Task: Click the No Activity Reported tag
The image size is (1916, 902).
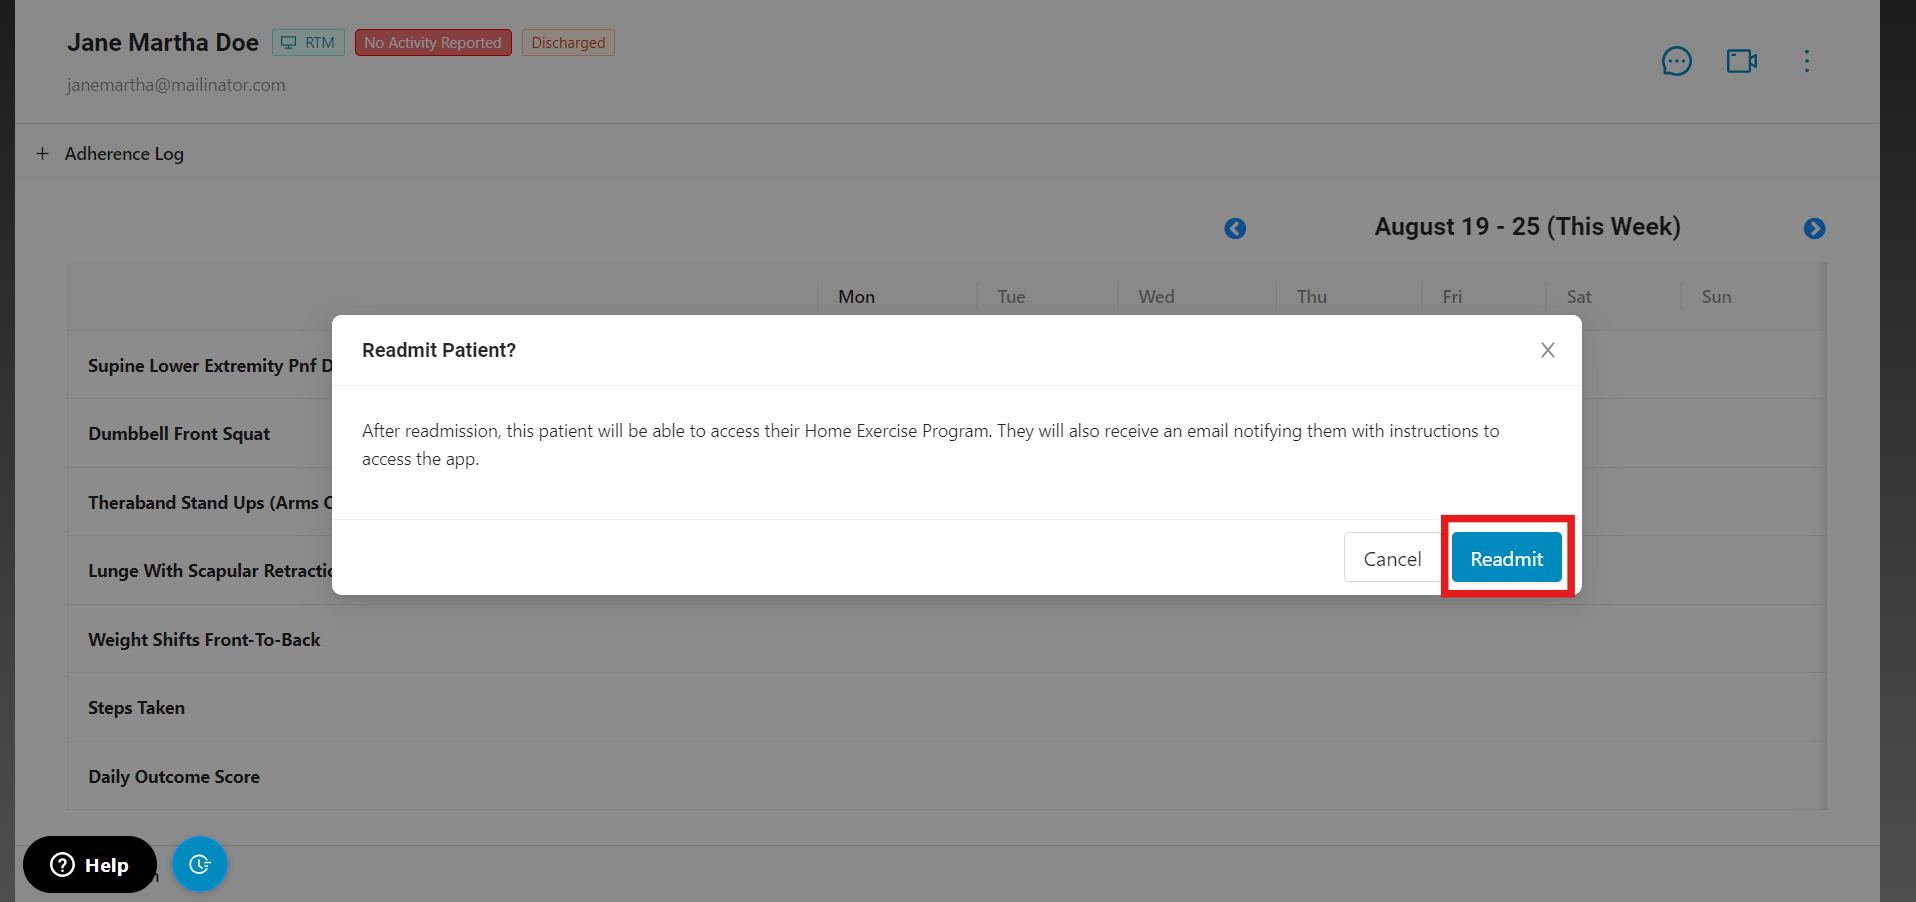Action: [433, 43]
